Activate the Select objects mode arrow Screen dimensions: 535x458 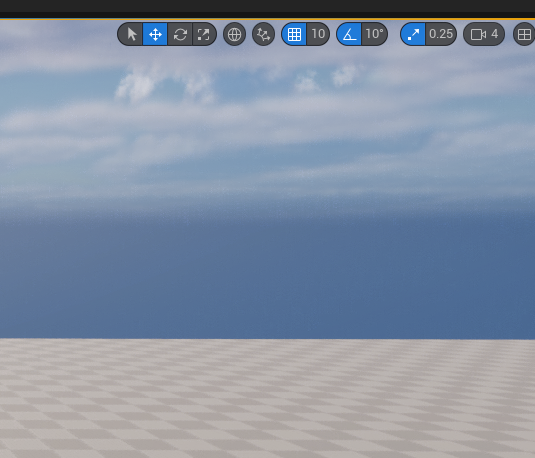[x=131, y=34]
